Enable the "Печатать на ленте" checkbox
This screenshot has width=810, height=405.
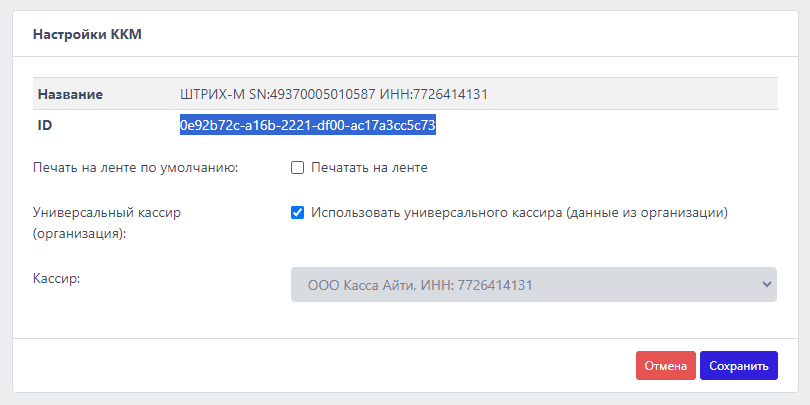click(297, 168)
